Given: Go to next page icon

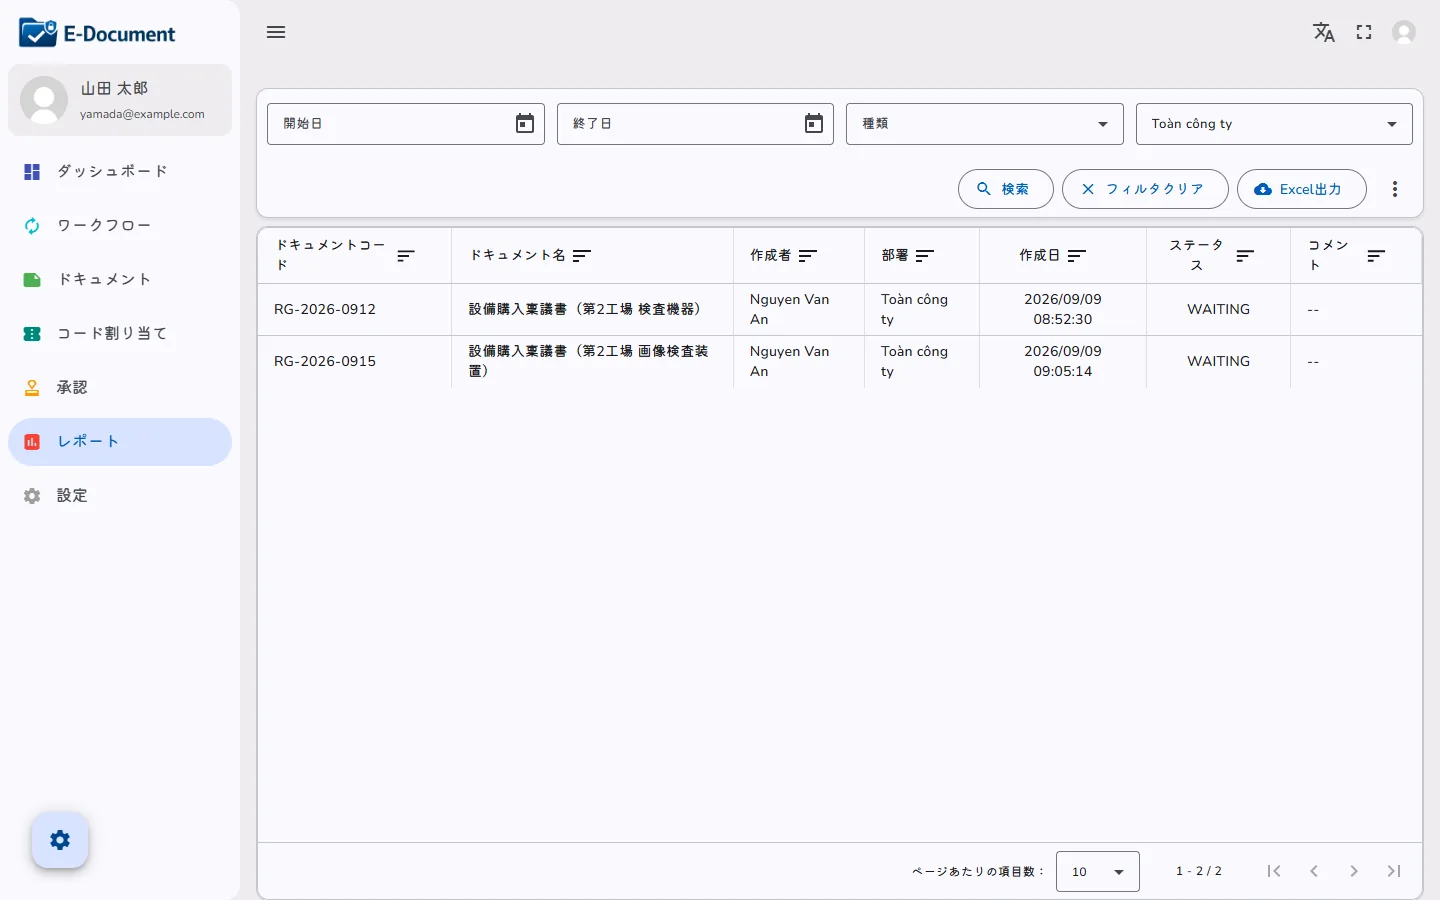Looking at the screenshot, I should click(1354, 871).
